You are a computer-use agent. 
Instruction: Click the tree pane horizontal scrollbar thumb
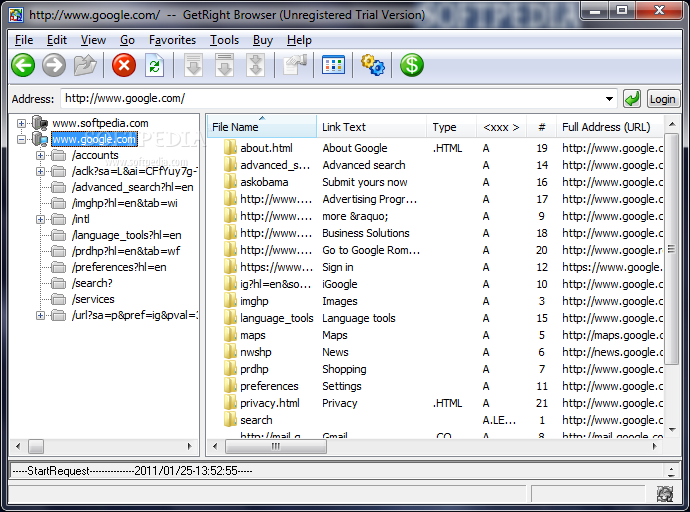pos(36,446)
